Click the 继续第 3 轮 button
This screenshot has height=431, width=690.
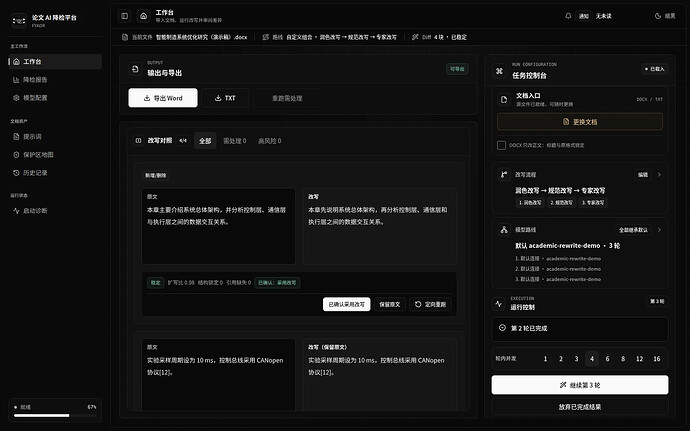(580, 385)
